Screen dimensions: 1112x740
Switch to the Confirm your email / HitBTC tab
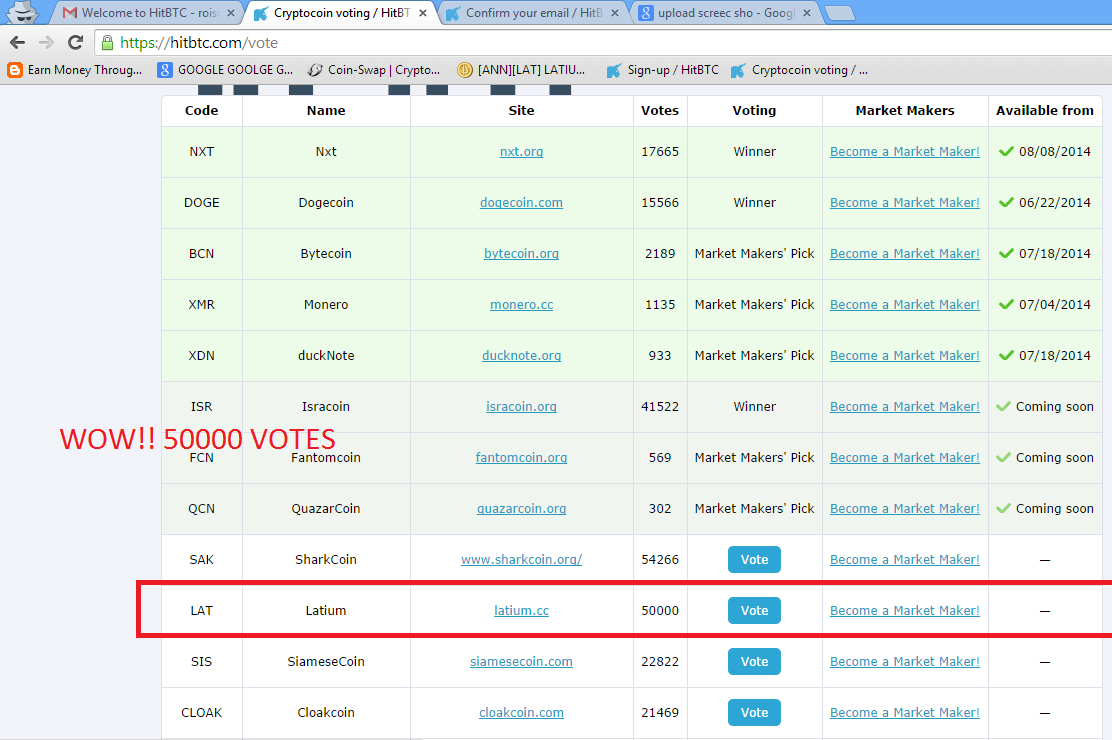tap(533, 13)
